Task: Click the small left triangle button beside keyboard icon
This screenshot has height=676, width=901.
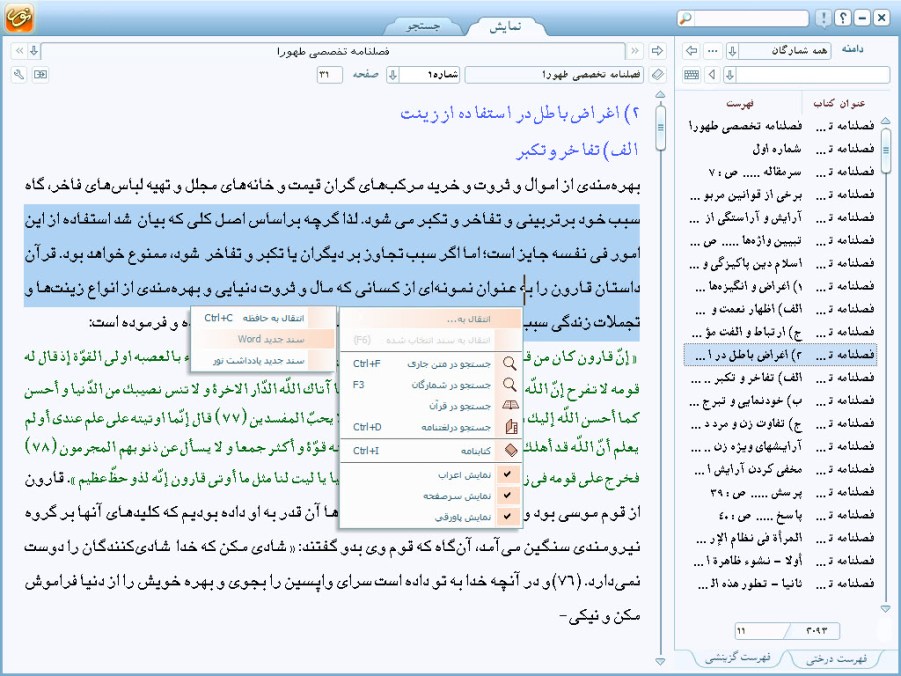Action: 713,75
